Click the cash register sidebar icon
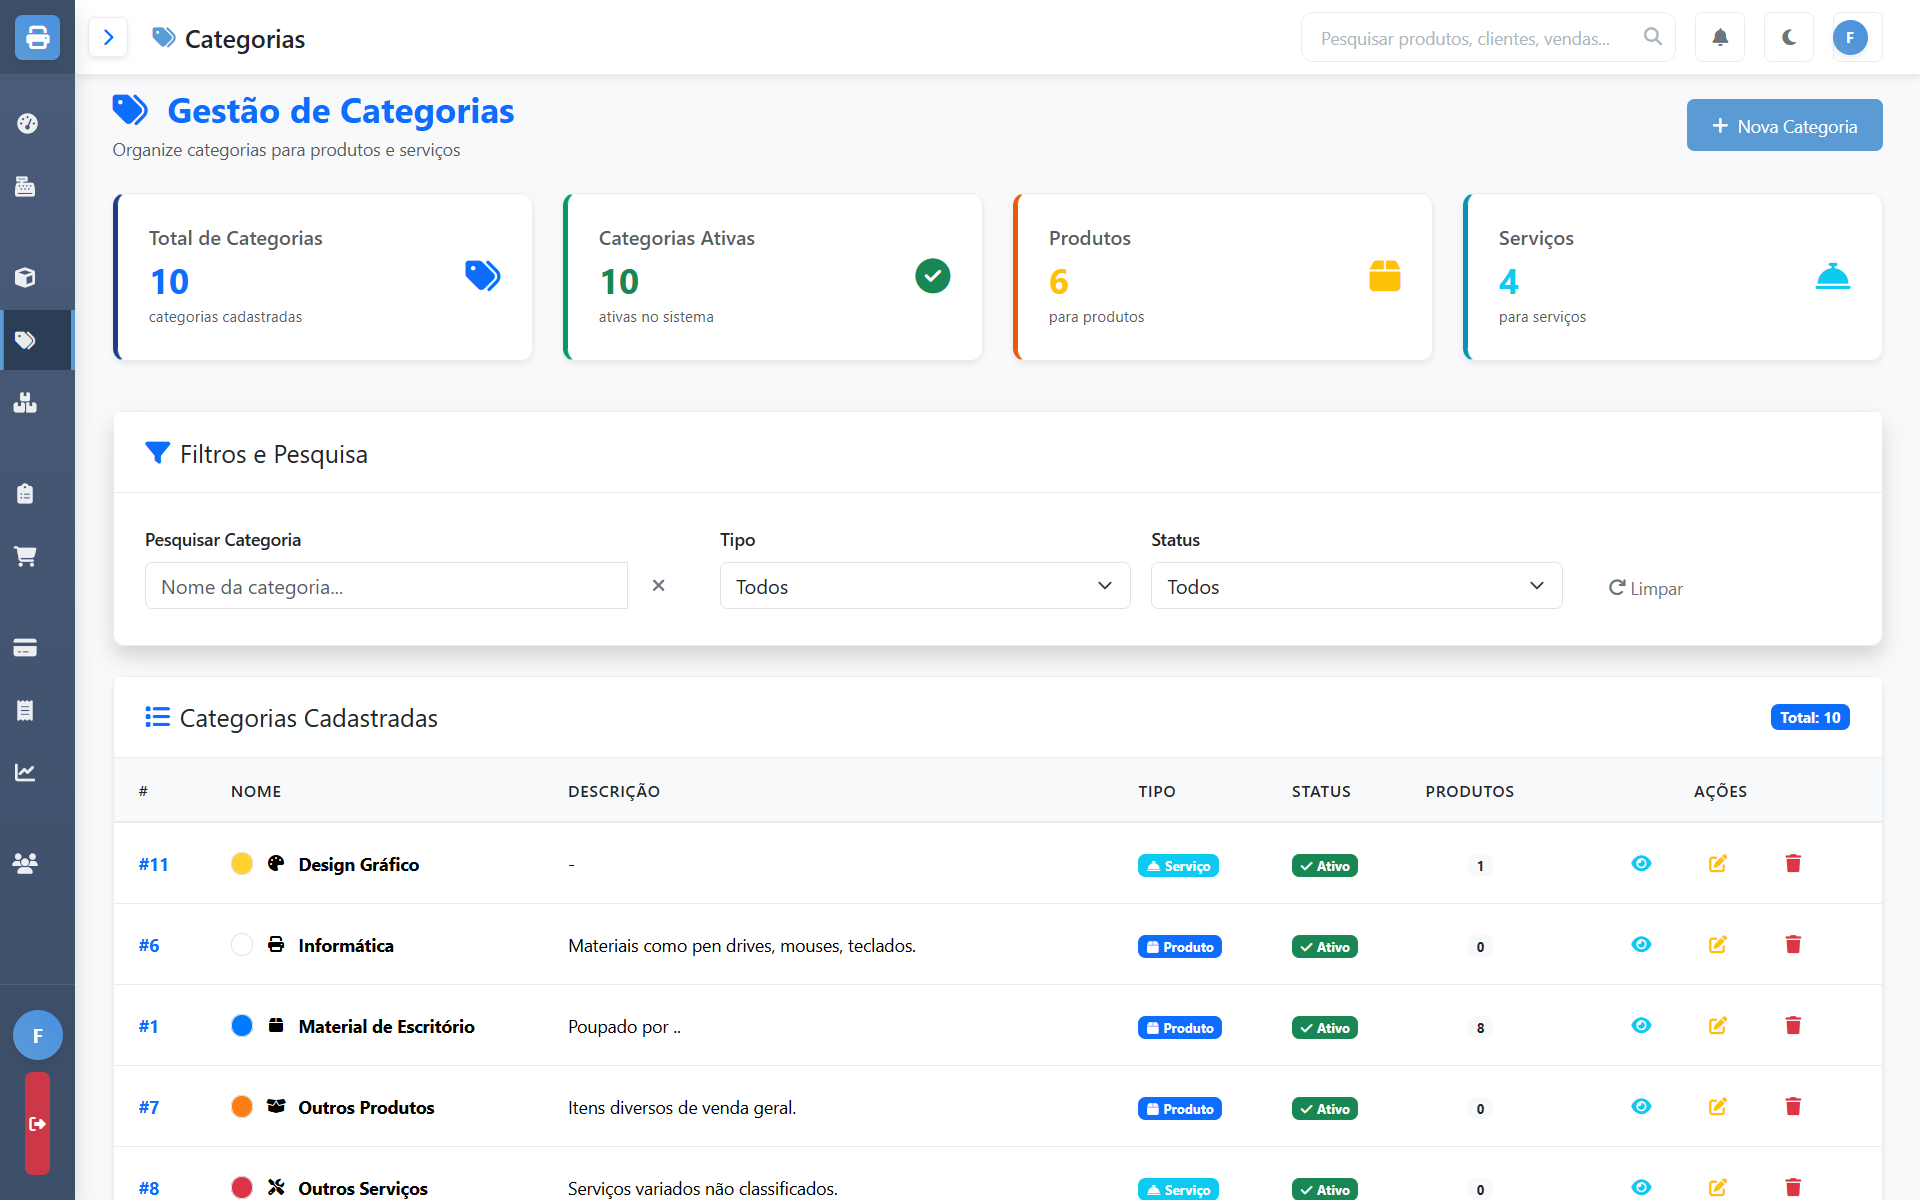Viewport: 1920px width, 1200px height. (26, 186)
